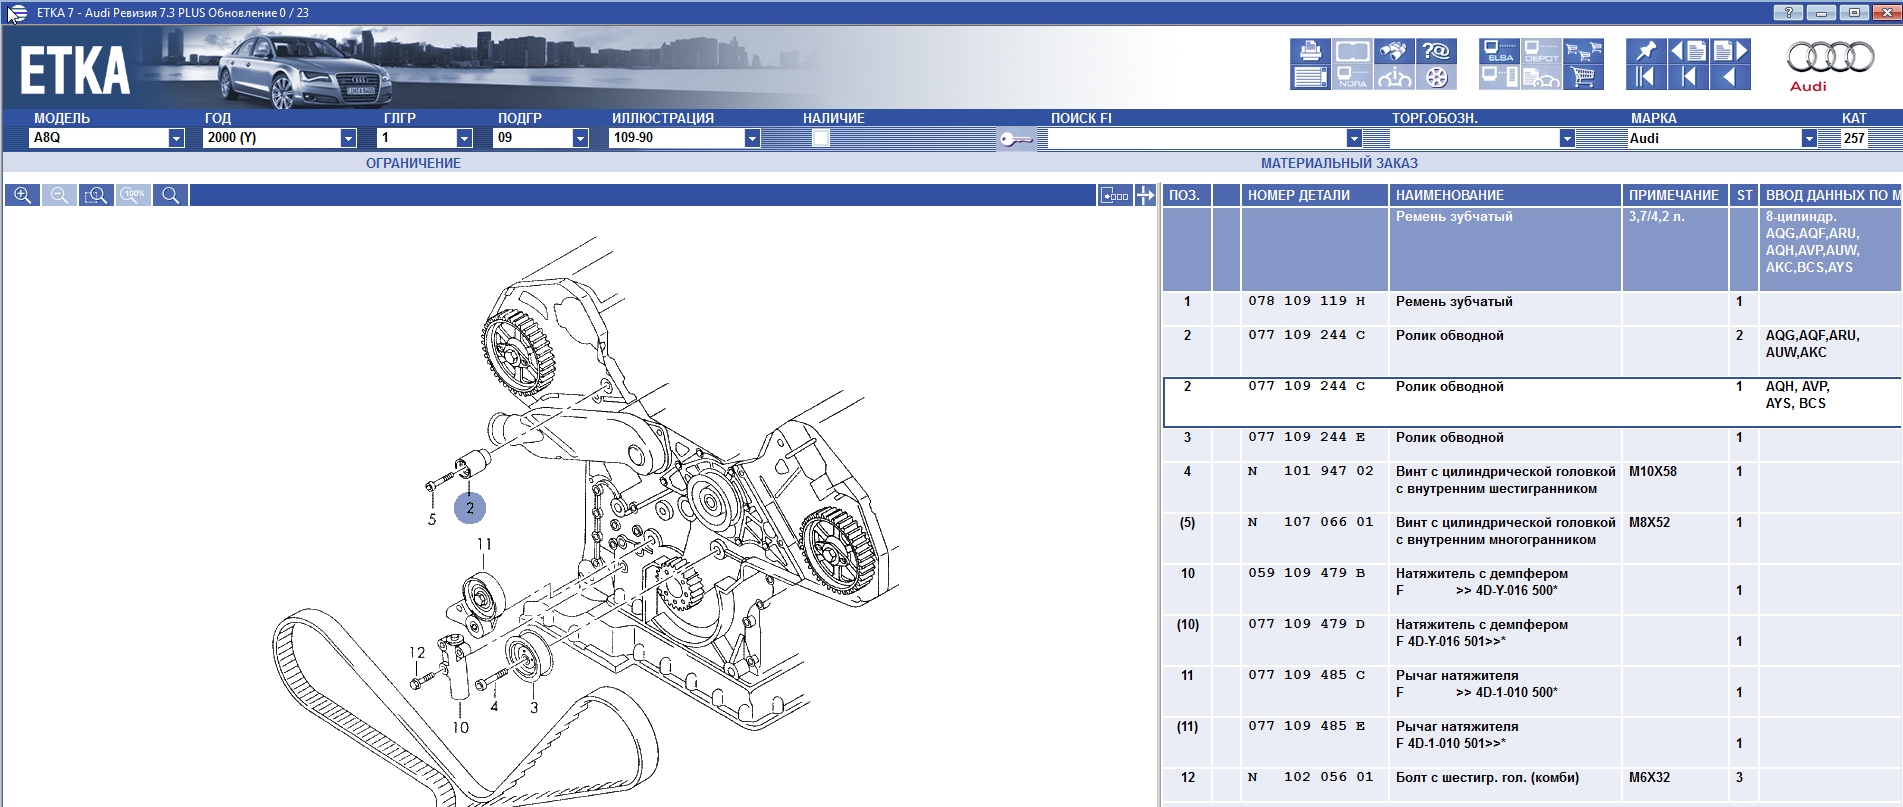Click the key icon beside ПОИСК FI
The image size is (1903, 807).
pos(1015,139)
